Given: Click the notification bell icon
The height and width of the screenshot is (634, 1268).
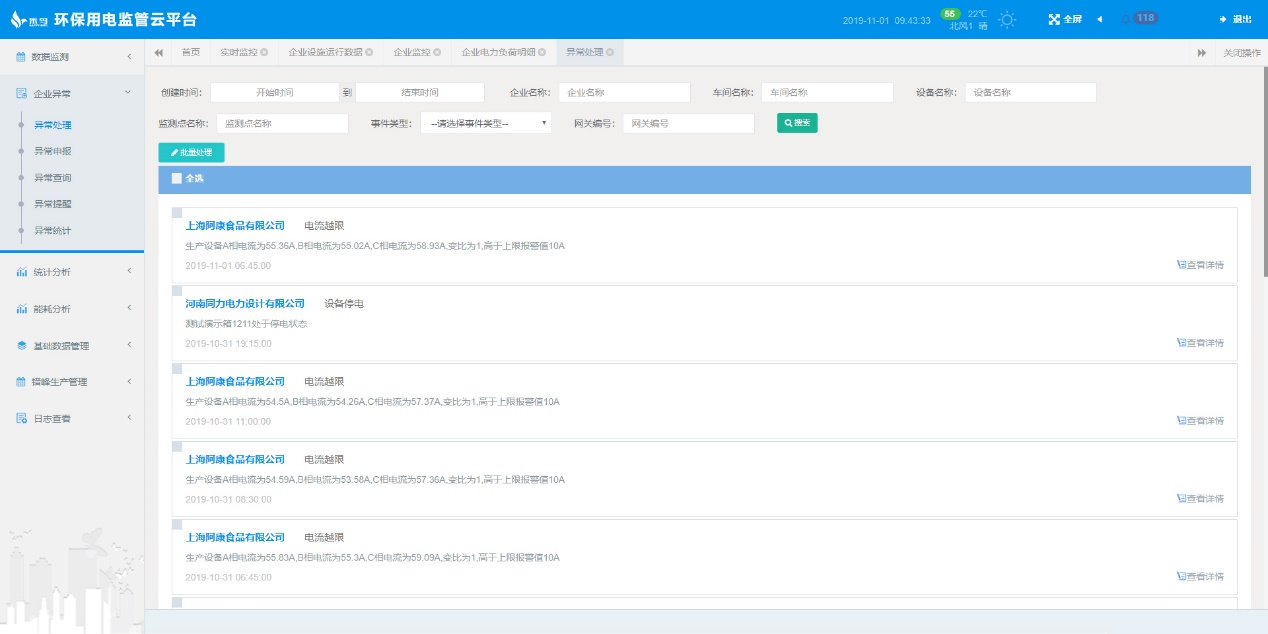Looking at the screenshot, I should tap(1126, 19).
